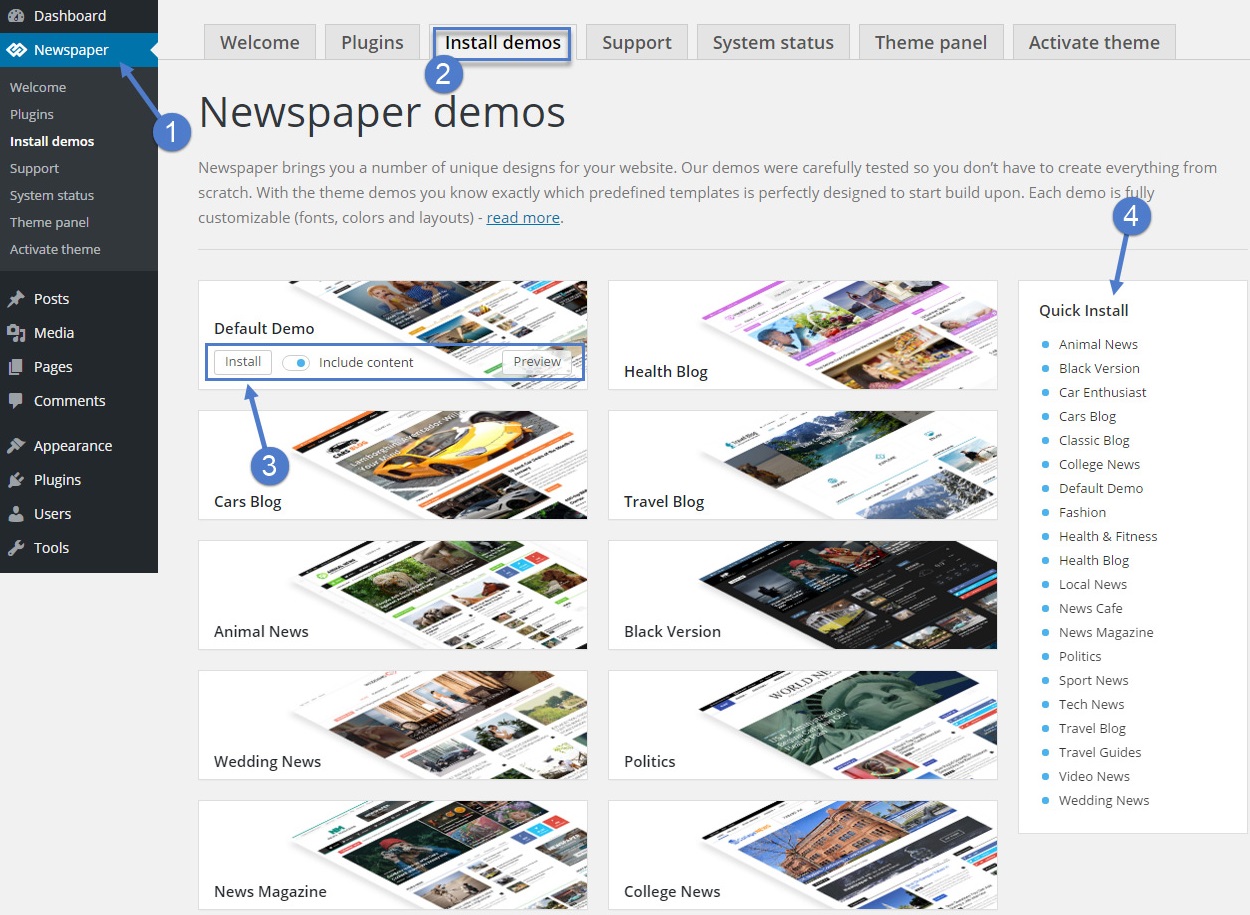Quick install College News from list
Viewport: 1250px width, 915px height.
click(x=1099, y=464)
